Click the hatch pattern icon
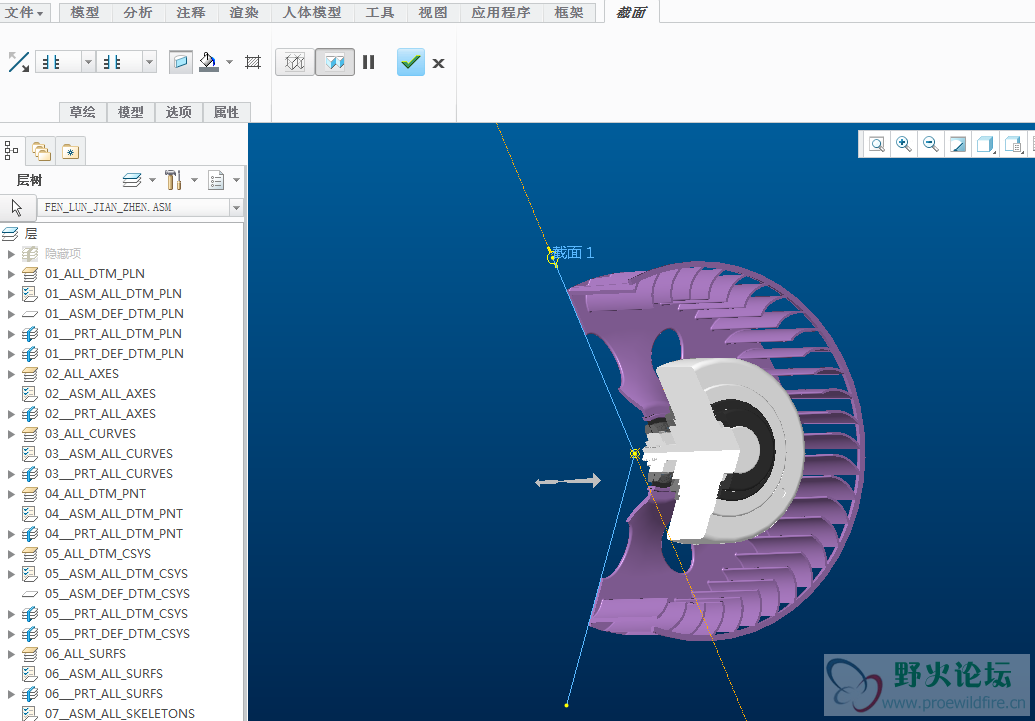 point(253,62)
